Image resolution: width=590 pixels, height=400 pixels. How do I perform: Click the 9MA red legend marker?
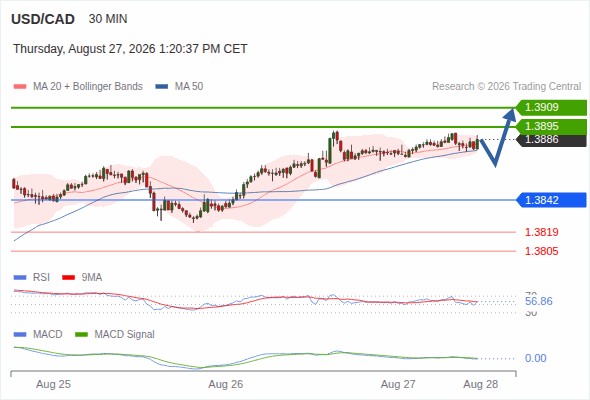(68, 278)
